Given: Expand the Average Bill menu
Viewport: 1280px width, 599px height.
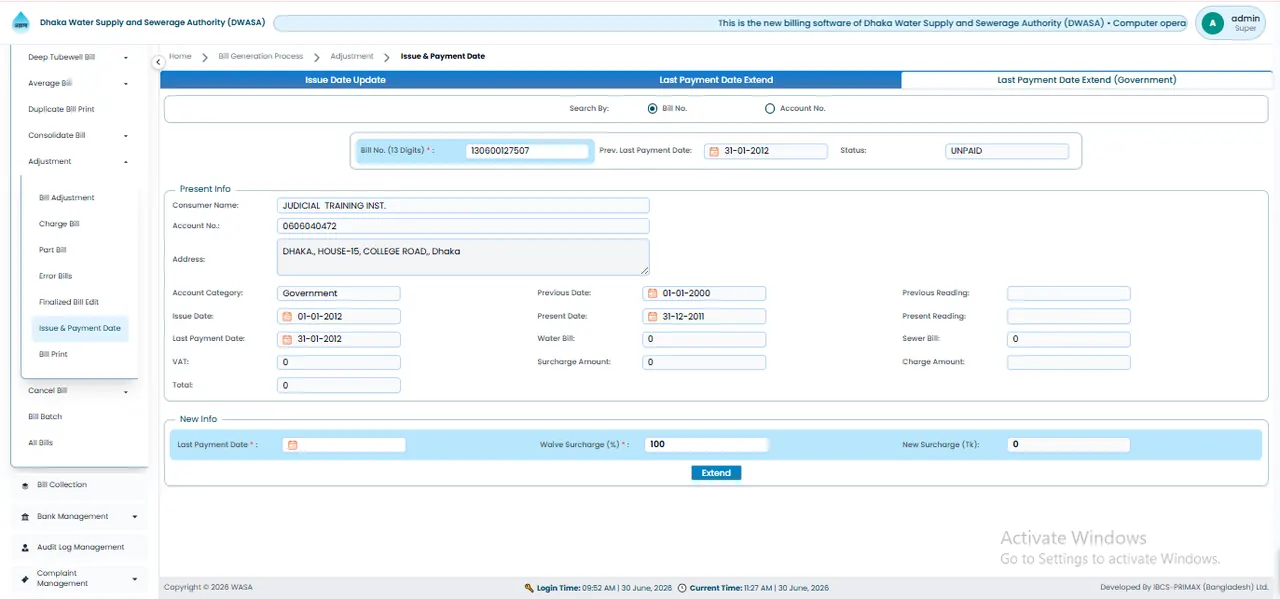Looking at the screenshot, I should pyautogui.click(x=126, y=84).
